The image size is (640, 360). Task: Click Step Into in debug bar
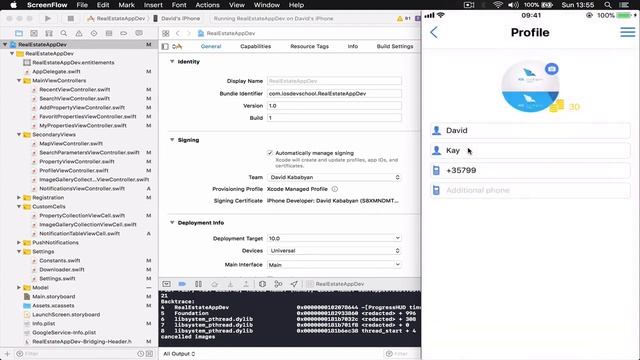(x=230, y=284)
